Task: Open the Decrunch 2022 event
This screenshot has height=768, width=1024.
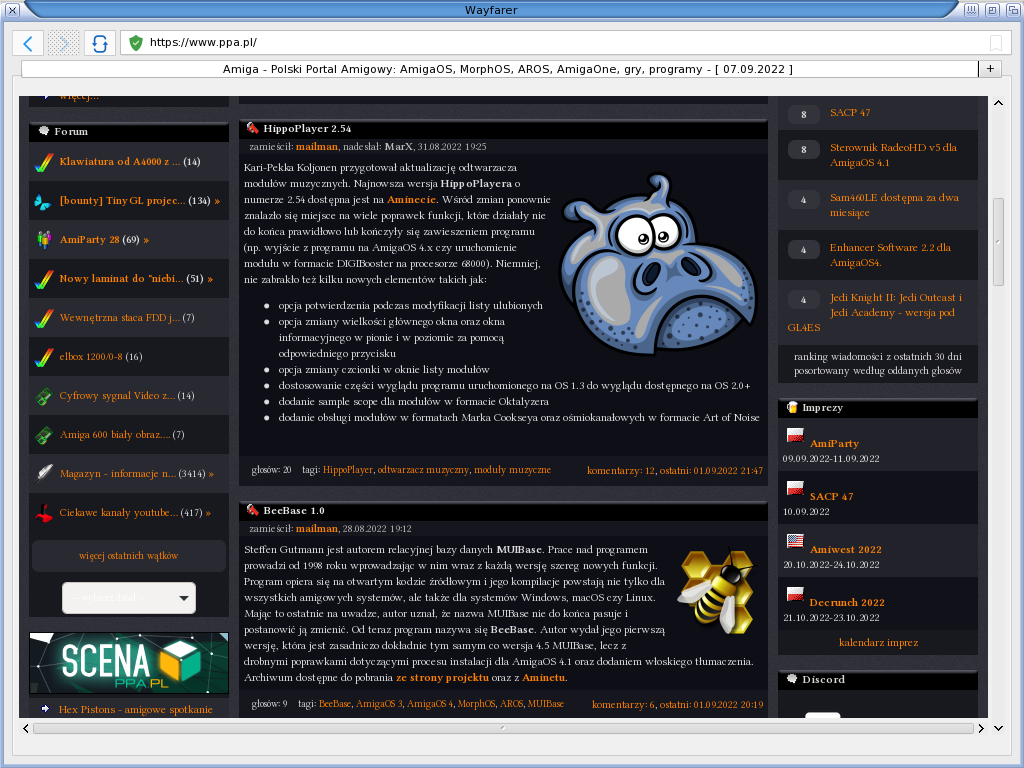Action: (x=846, y=603)
